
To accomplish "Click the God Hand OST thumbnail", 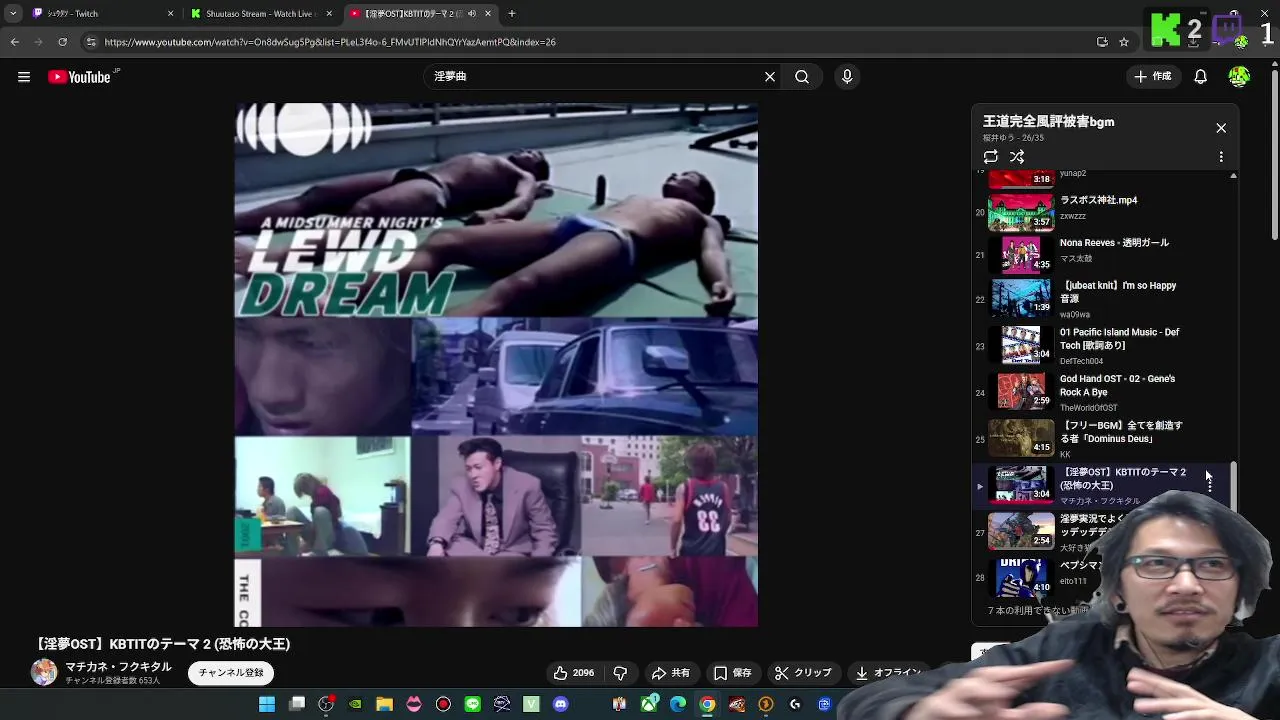I will tap(1021, 392).
